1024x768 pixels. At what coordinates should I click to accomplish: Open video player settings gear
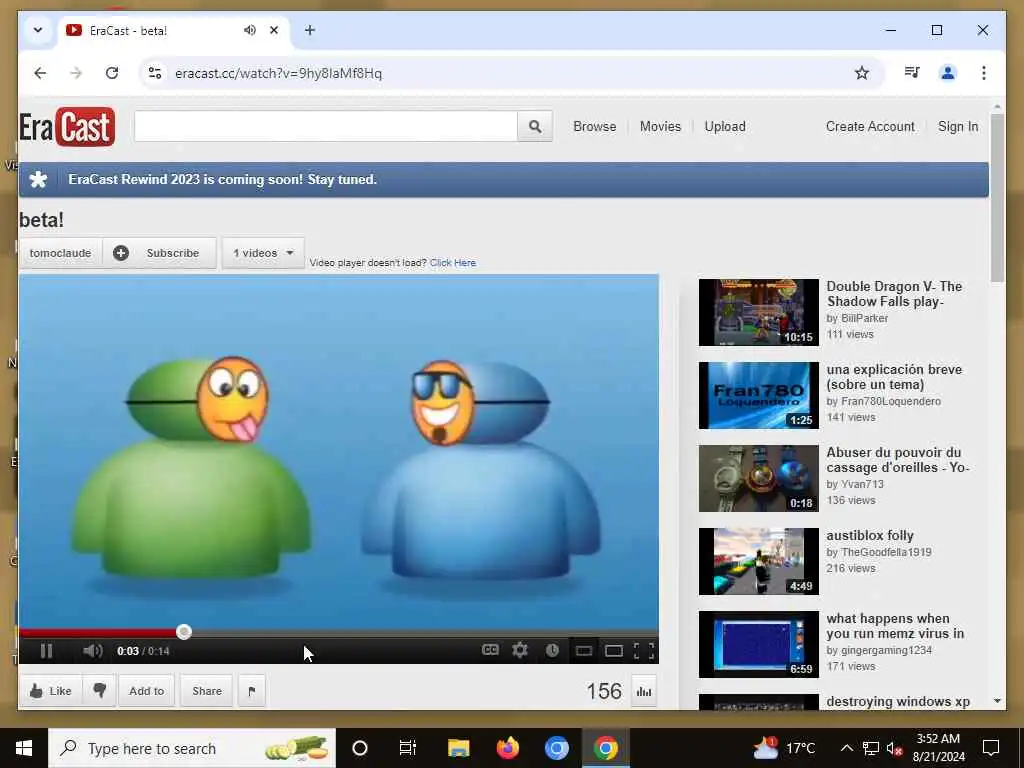point(520,650)
